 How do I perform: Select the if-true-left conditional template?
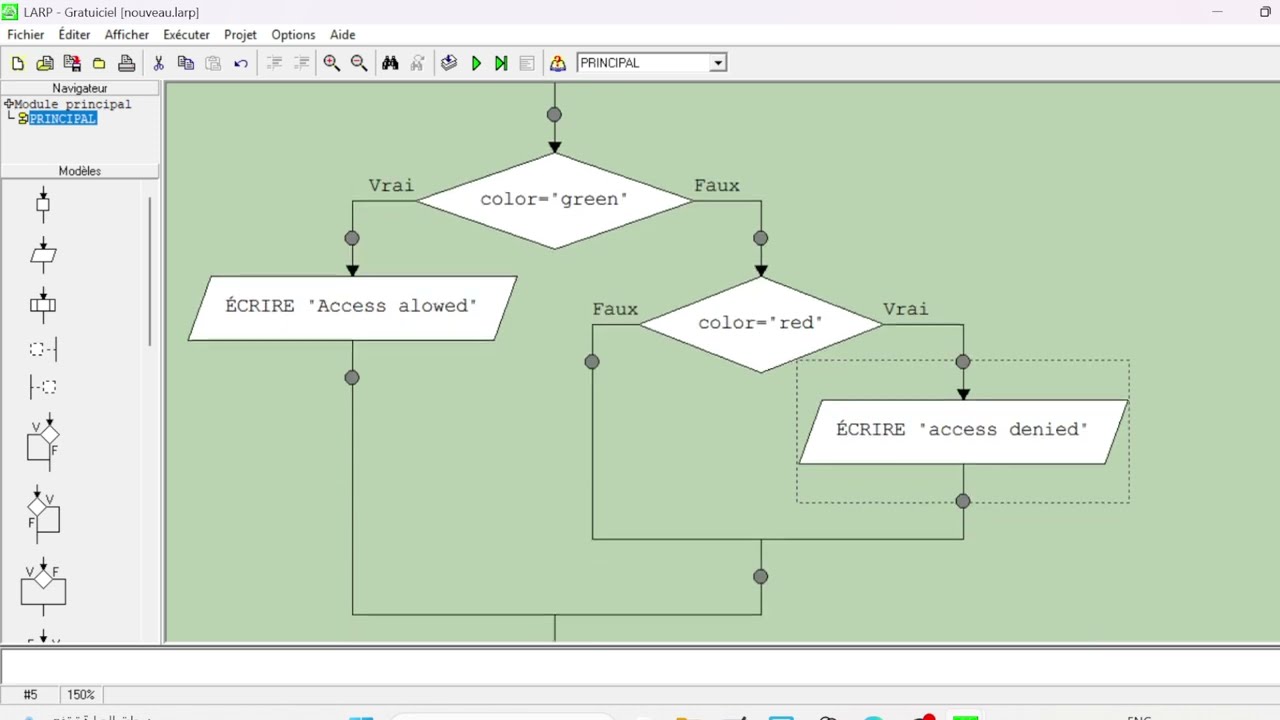pos(43,441)
